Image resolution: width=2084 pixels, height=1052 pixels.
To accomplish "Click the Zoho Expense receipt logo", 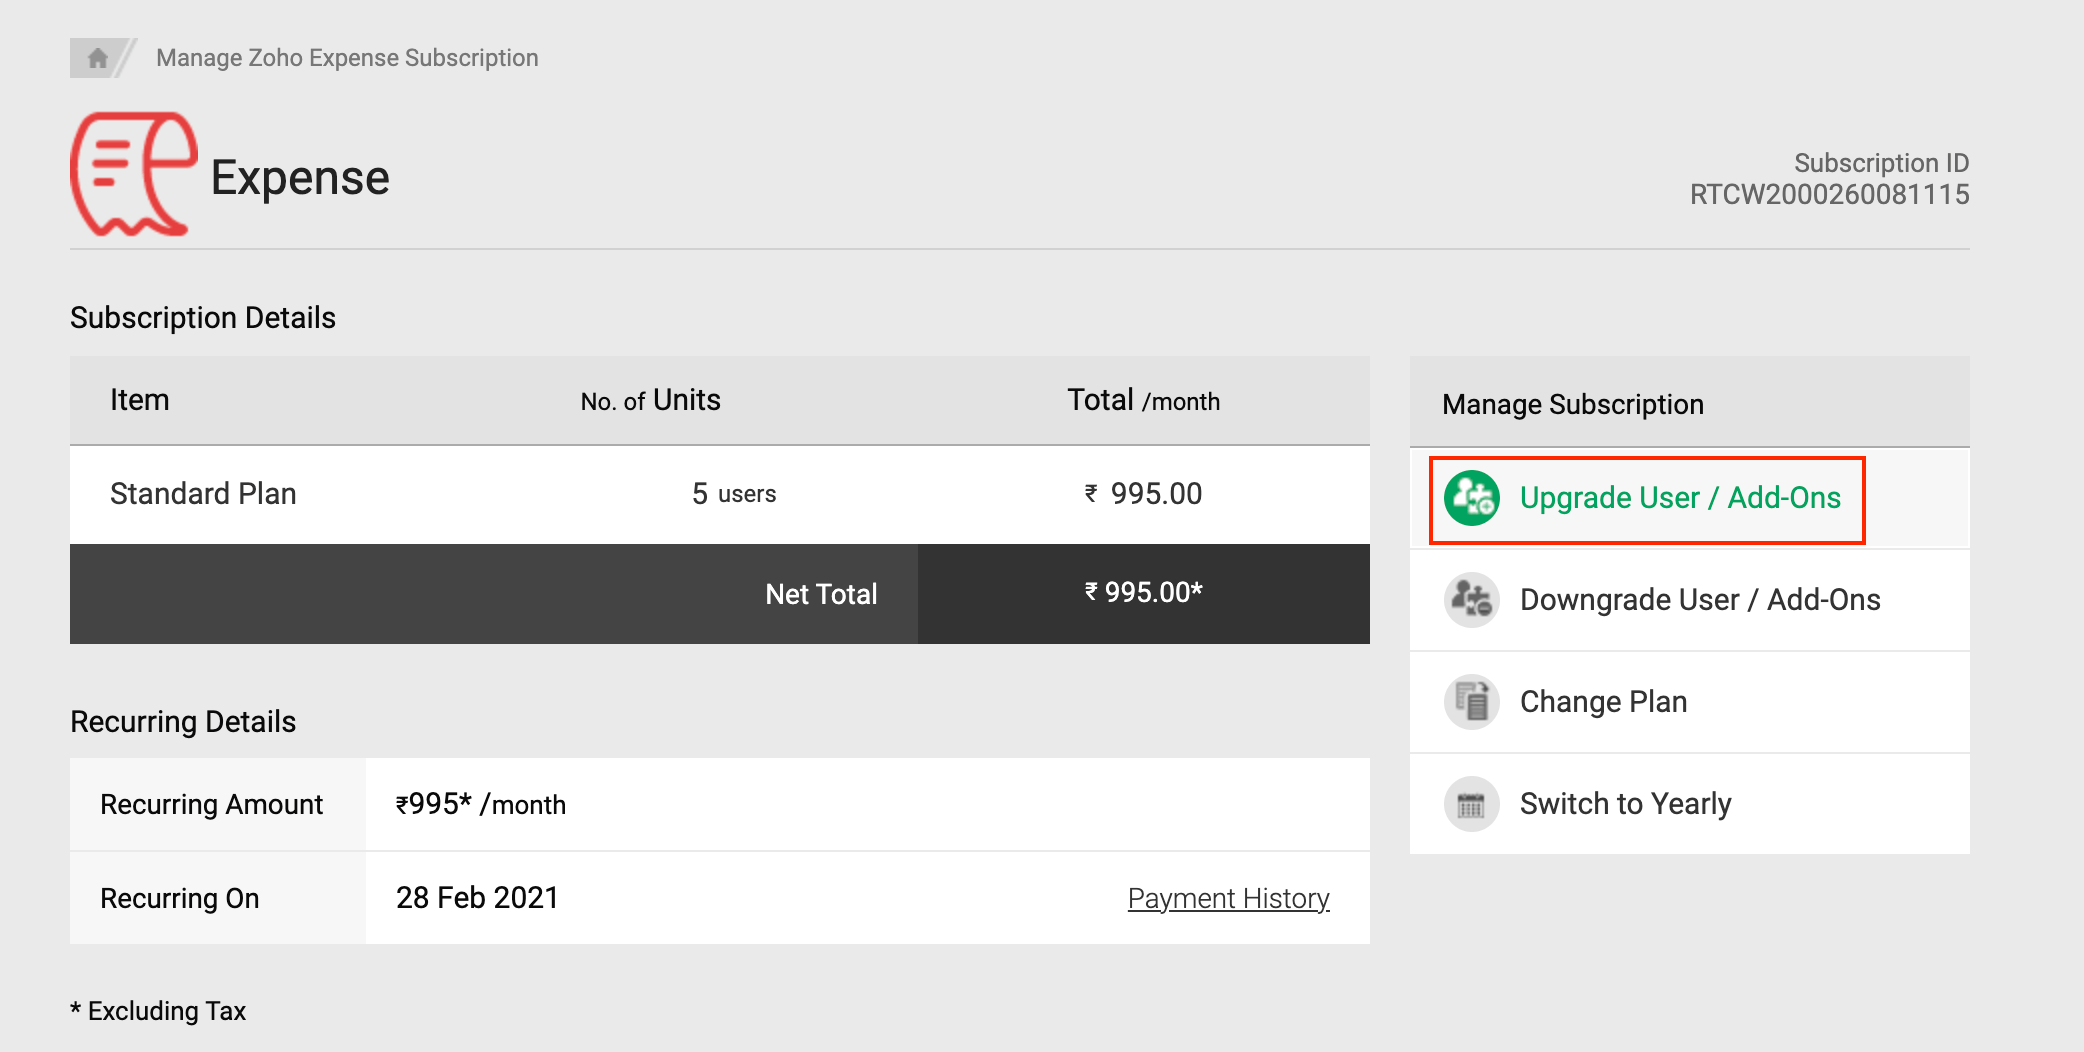I will (133, 175).
